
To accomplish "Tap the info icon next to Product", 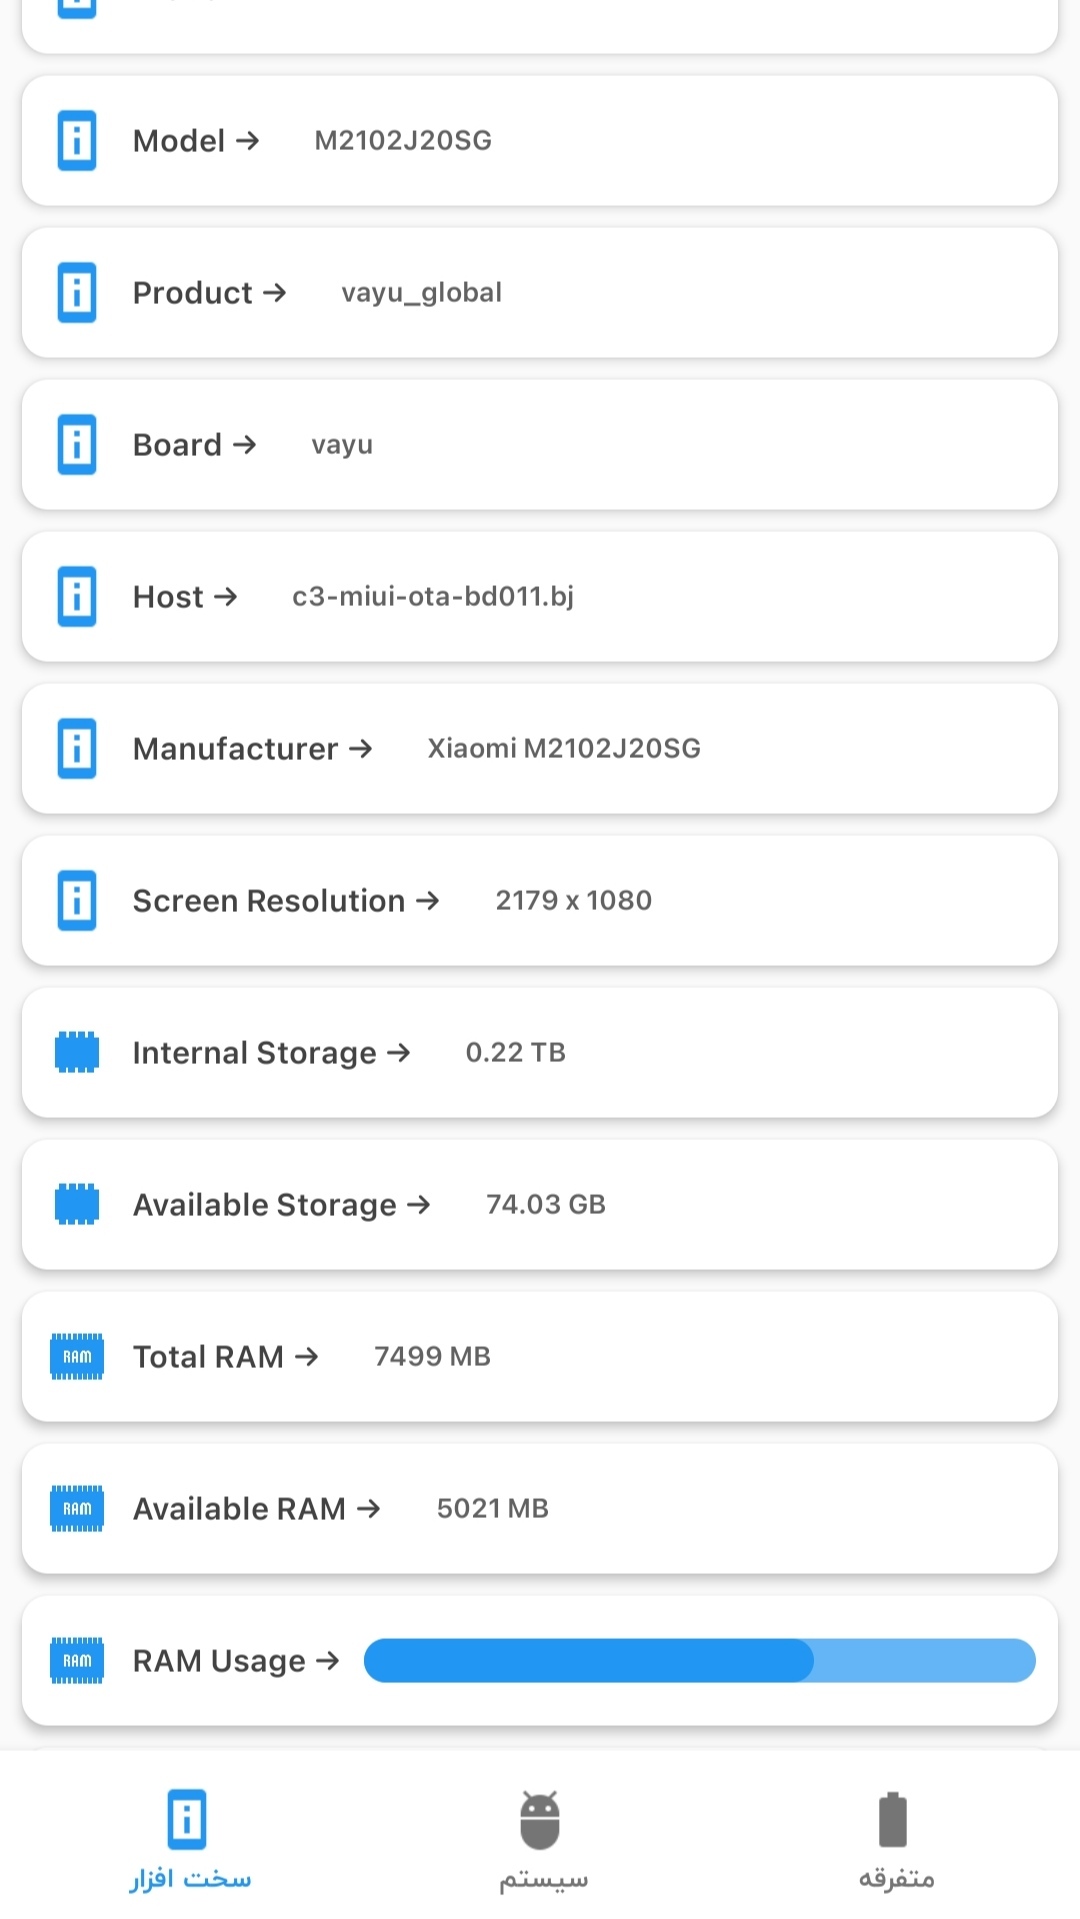I will (77, 293).
